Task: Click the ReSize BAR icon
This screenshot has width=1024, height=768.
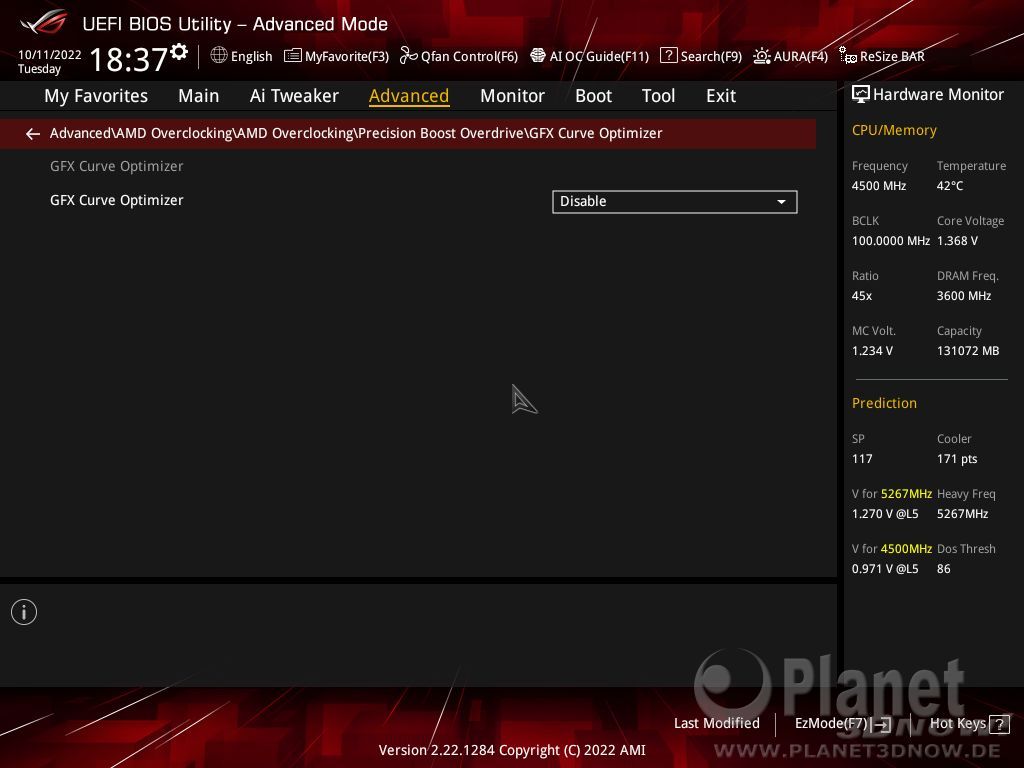Action: tap(848, 56)
